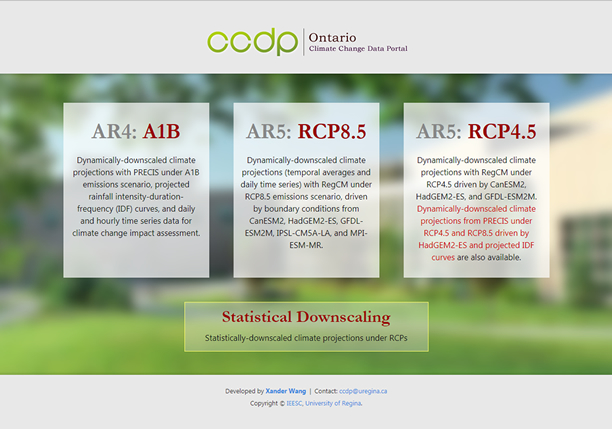Click the Statistical Downscaling heading
The height and width of the screenshot is (429, 612).
pos(306,317)
